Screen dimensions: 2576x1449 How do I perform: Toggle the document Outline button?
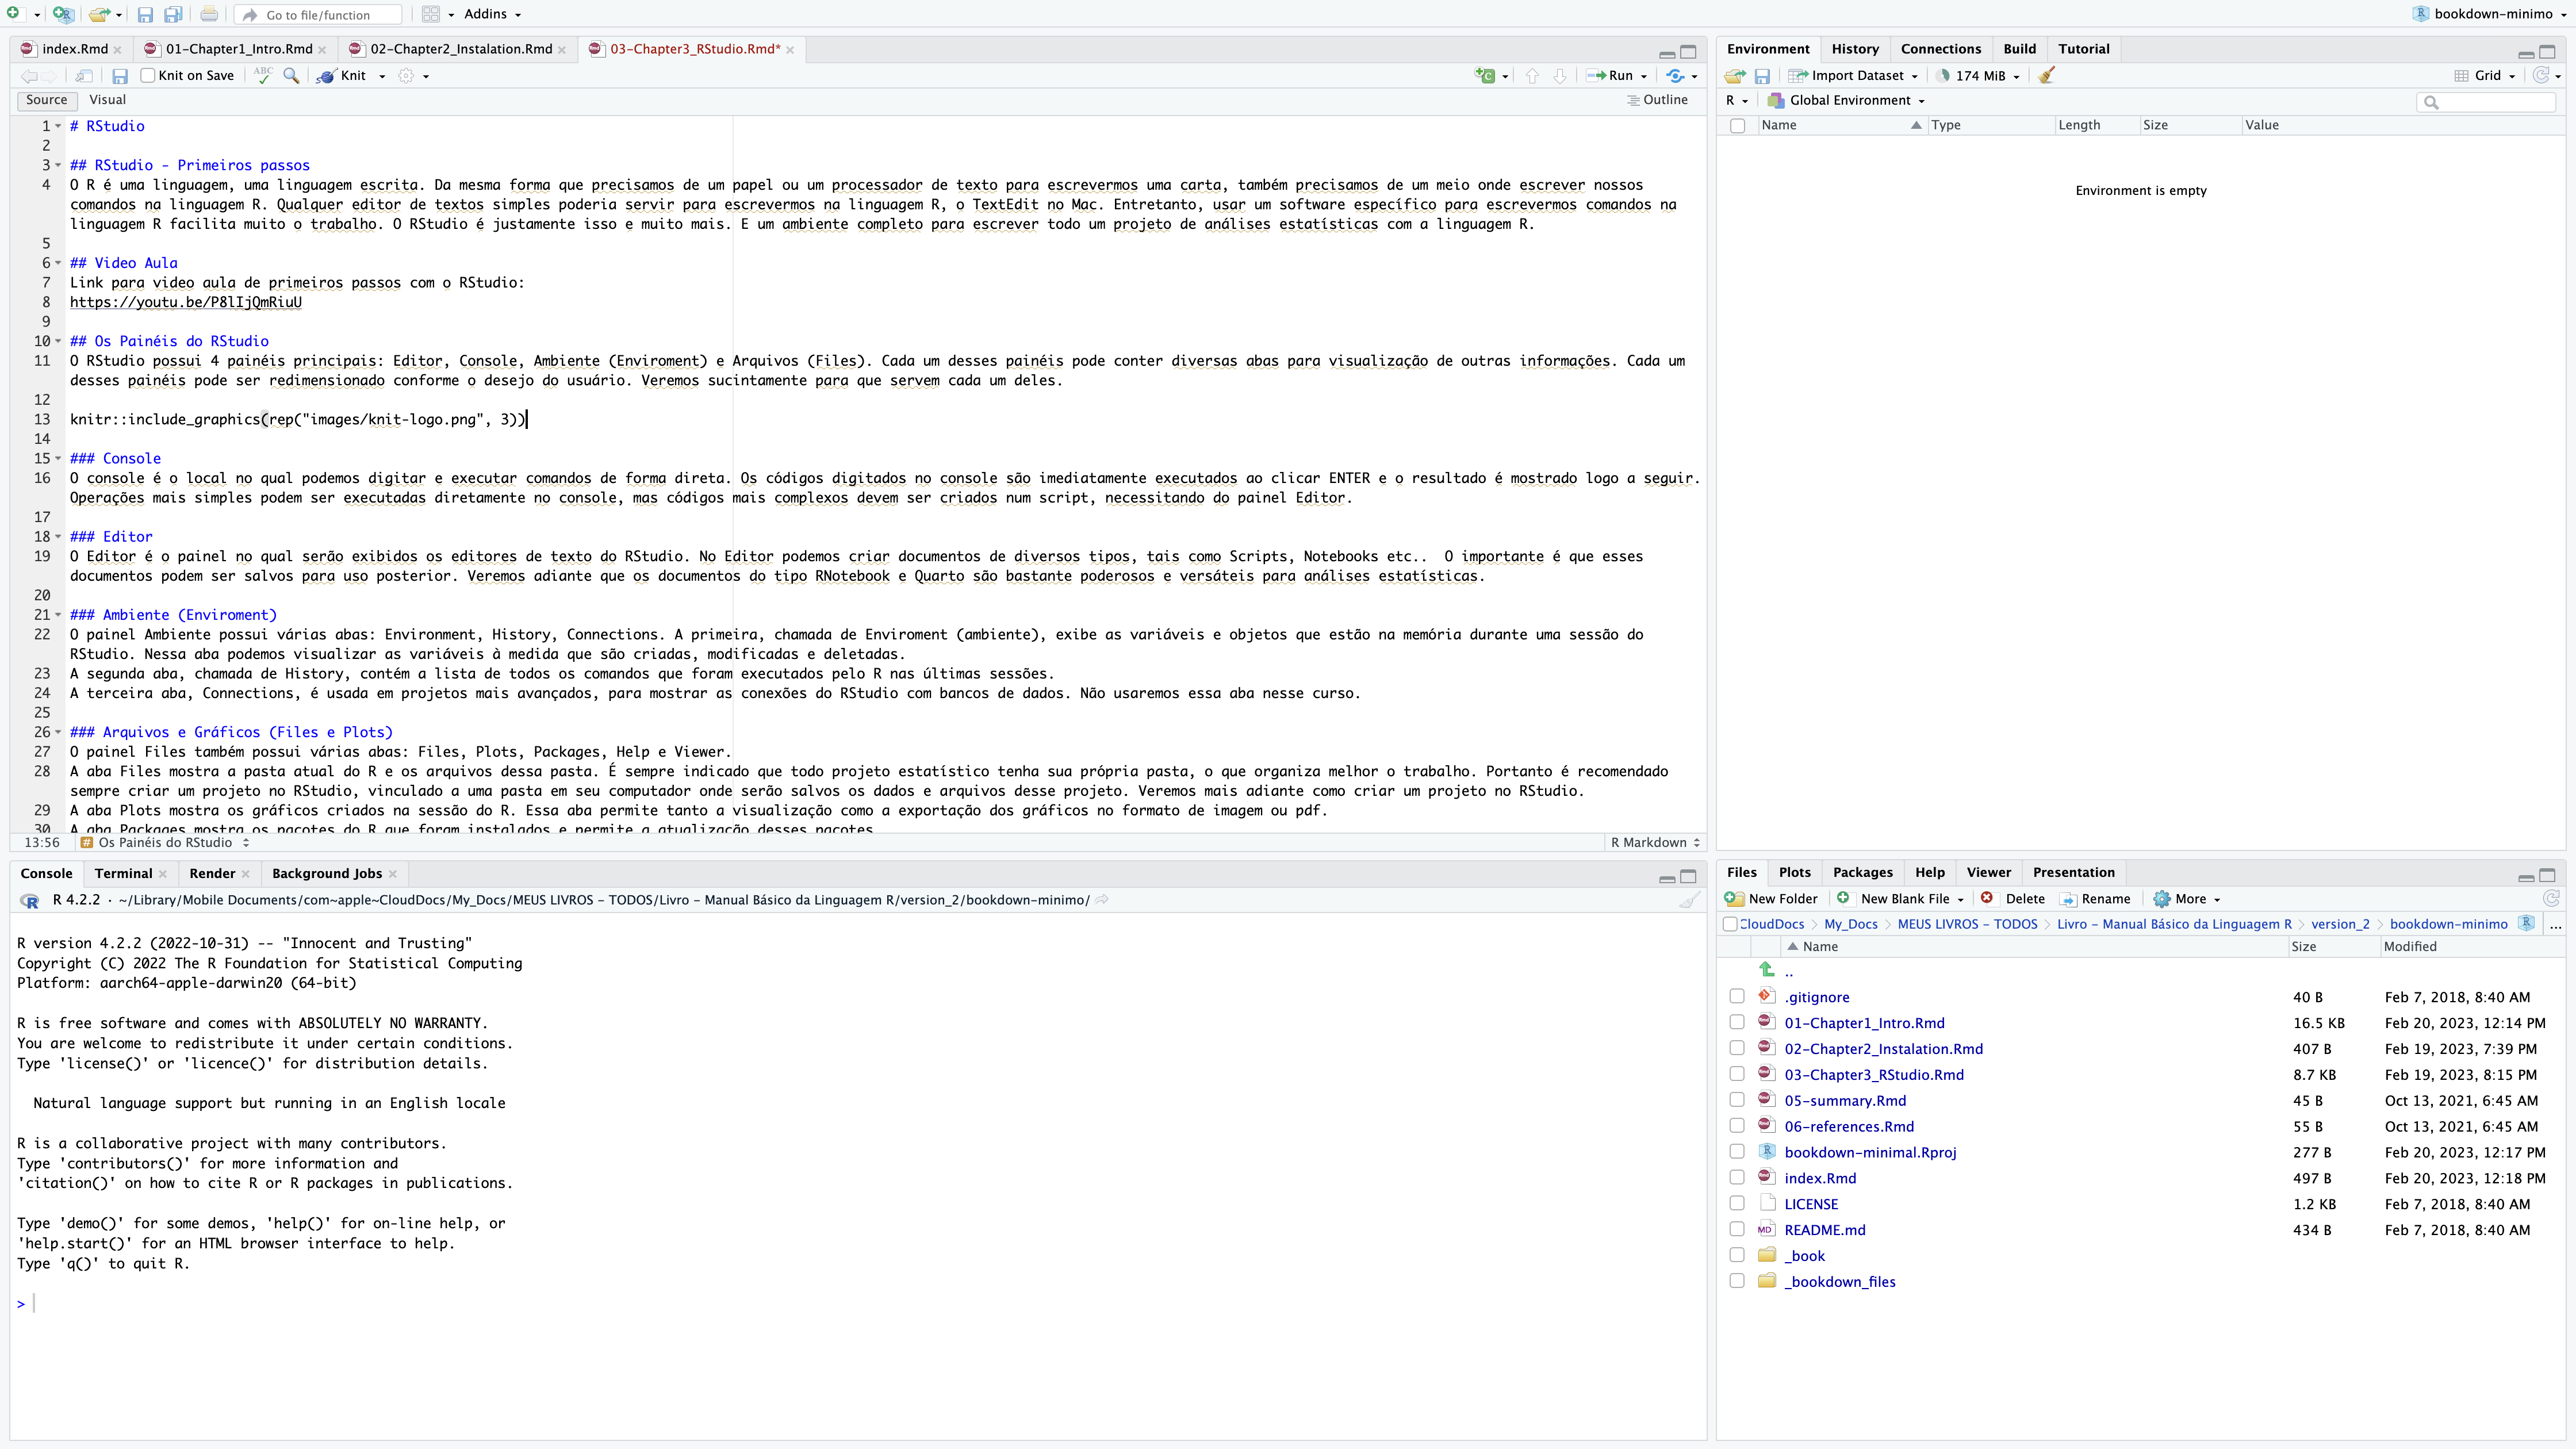pyautogui.click(x=1657, y=100)
